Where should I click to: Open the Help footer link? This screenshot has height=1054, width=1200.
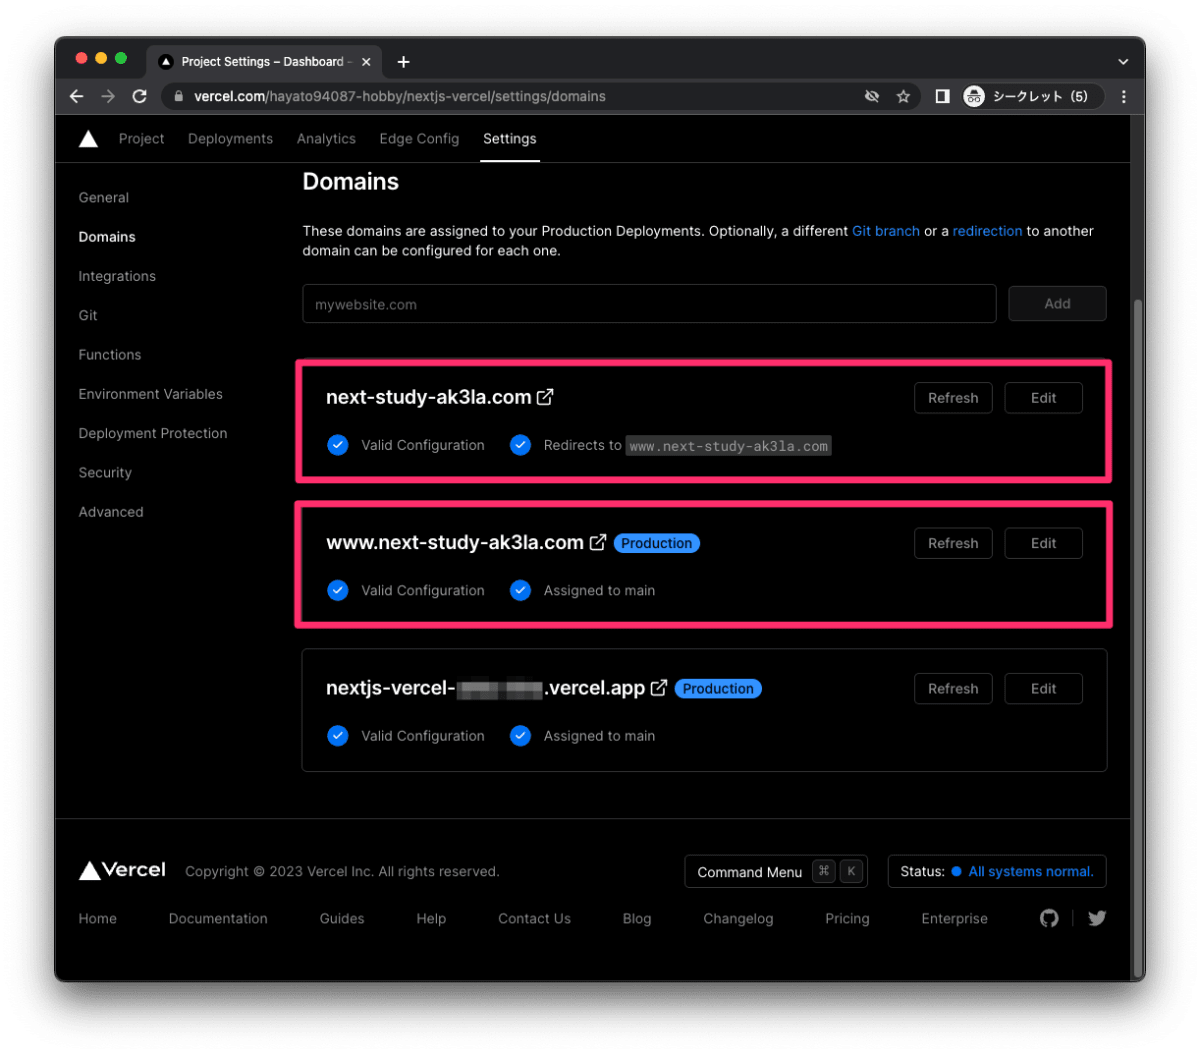pyautogui.click(x=431, y=918)
